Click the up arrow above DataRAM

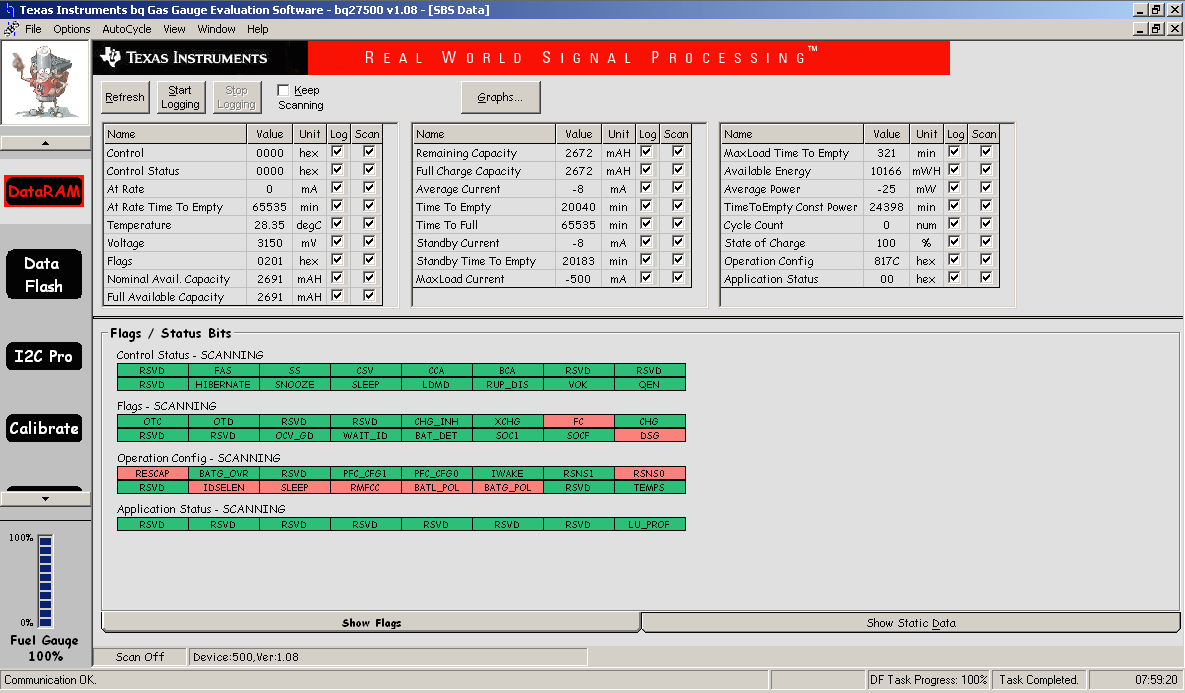point(45,143)
